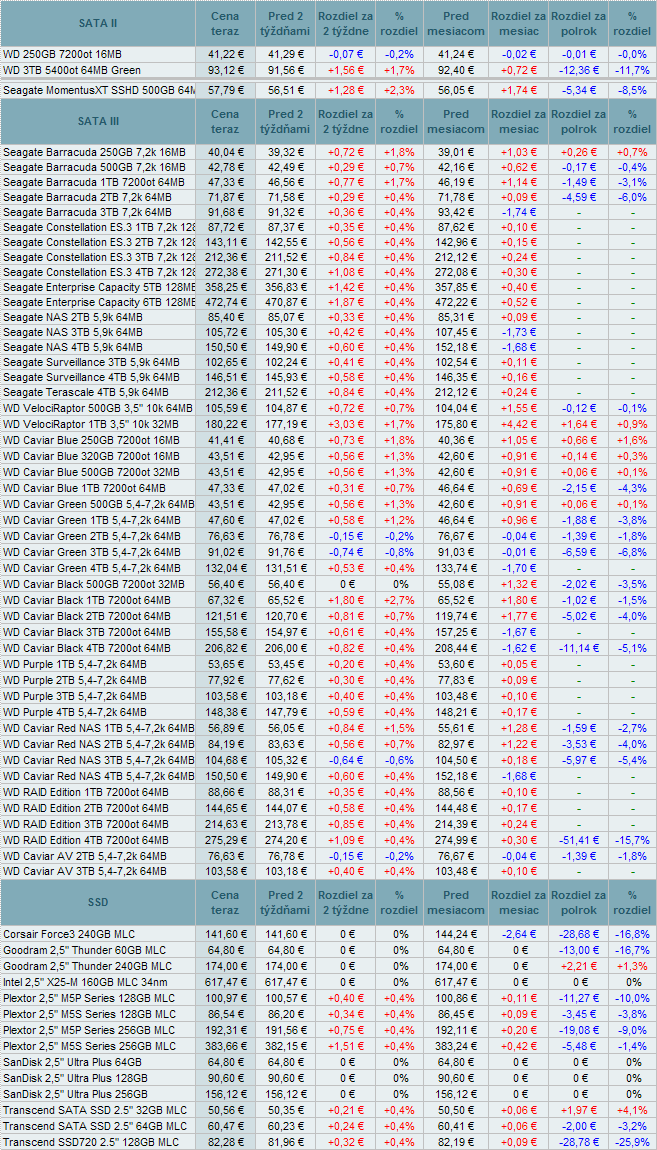Click the -6,59 € half-year change for Caviar Green 3TB
657x1150 pixels.
click(577, 554)
